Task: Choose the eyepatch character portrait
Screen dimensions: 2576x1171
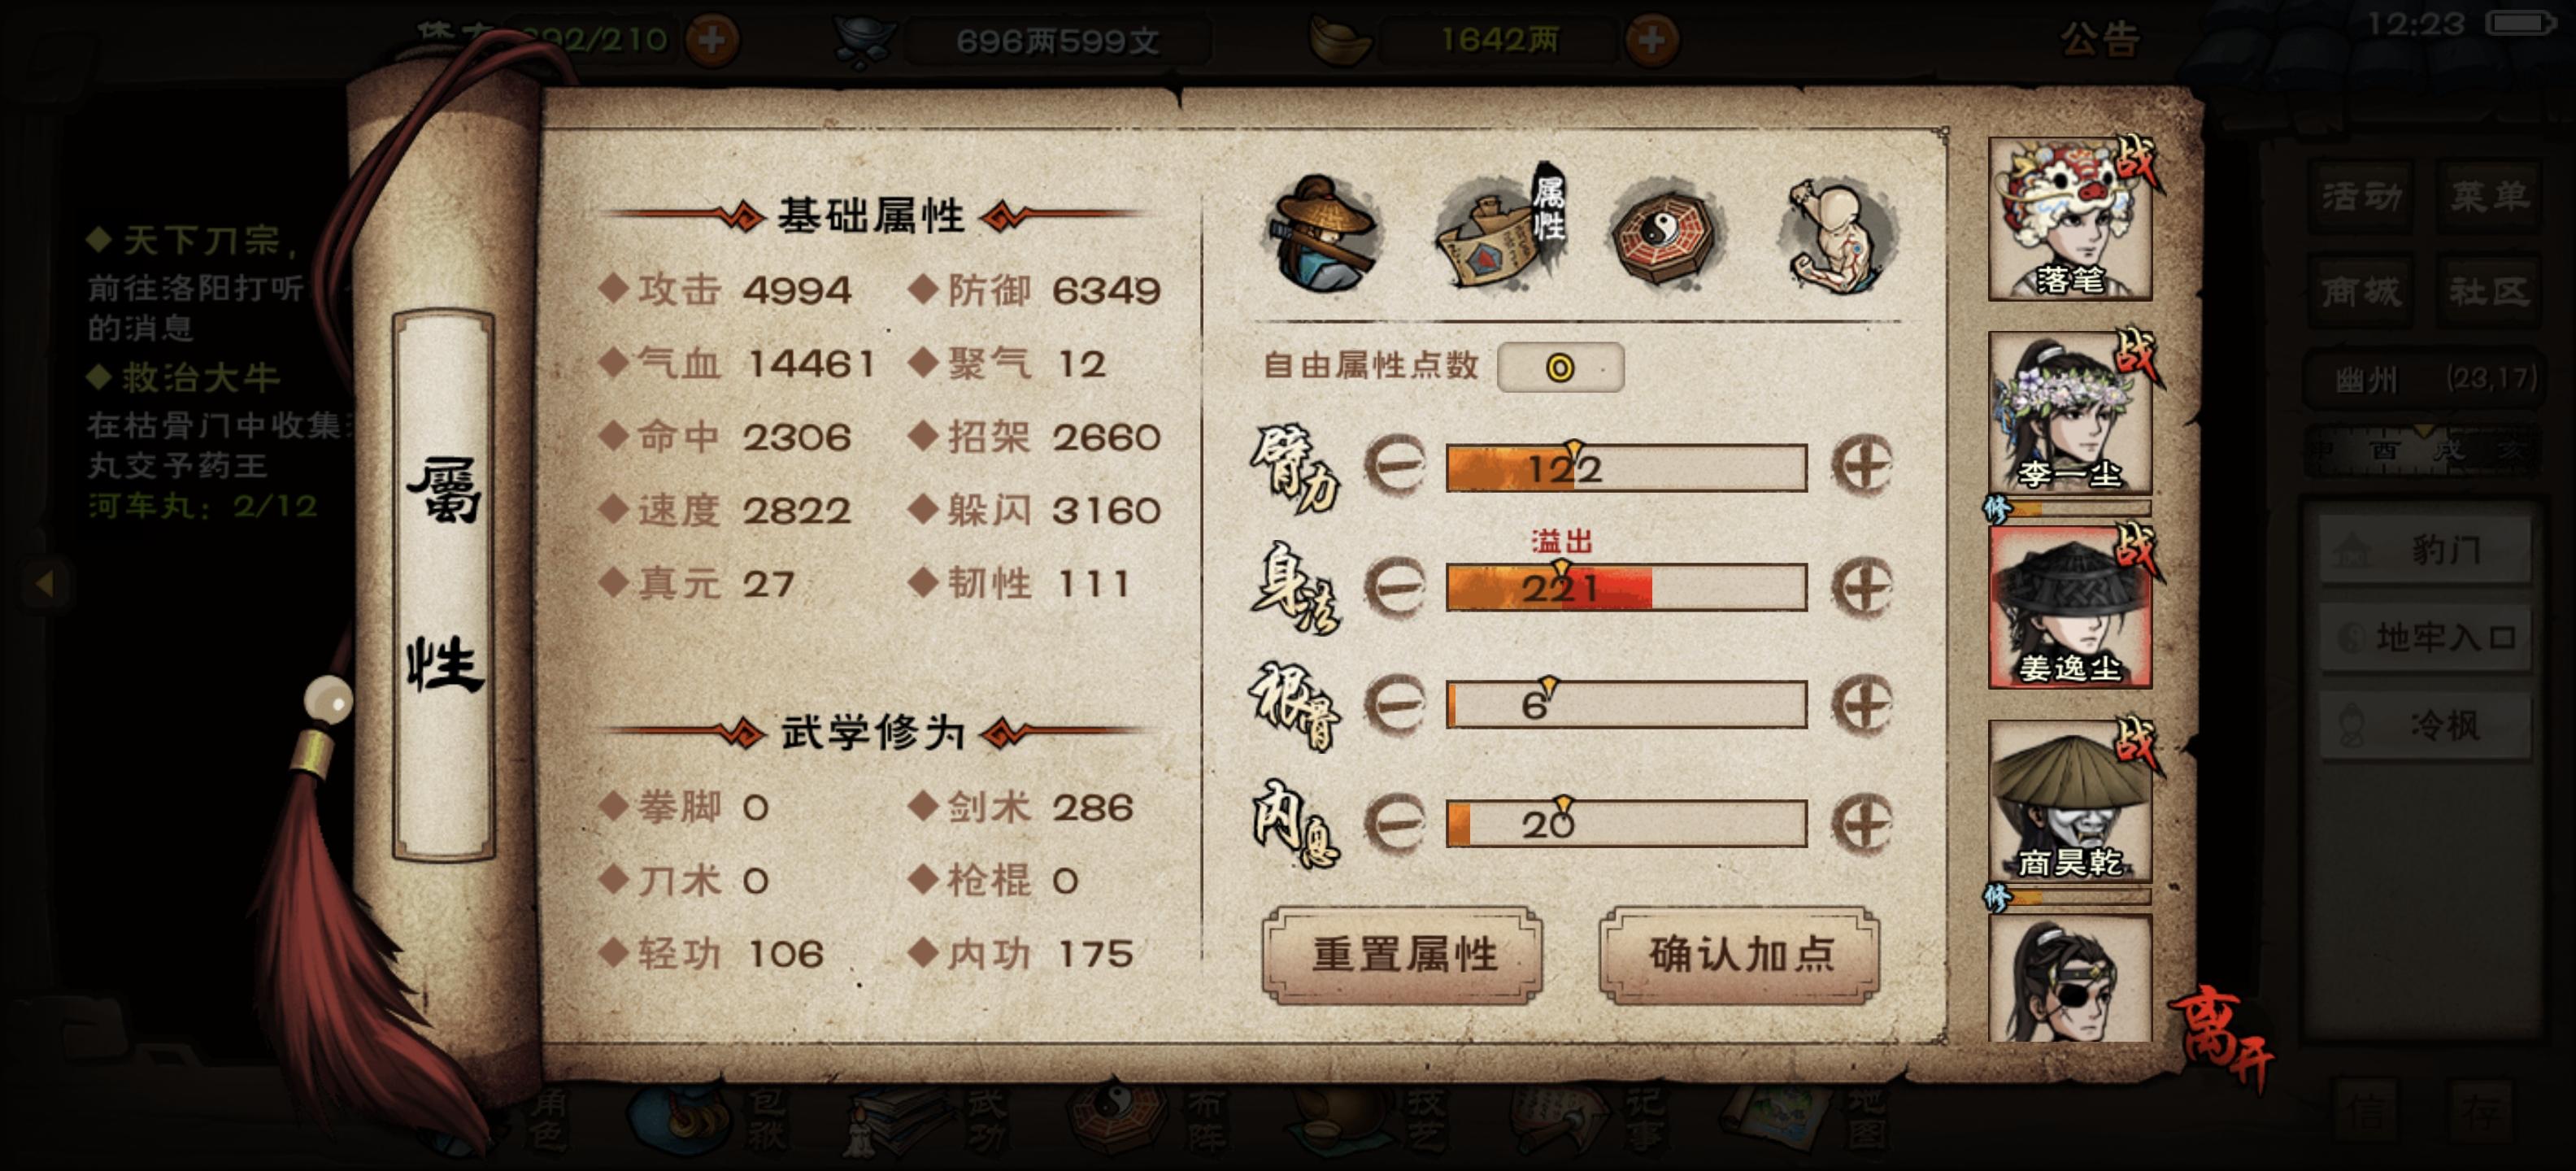Action: coord(2070,978)
